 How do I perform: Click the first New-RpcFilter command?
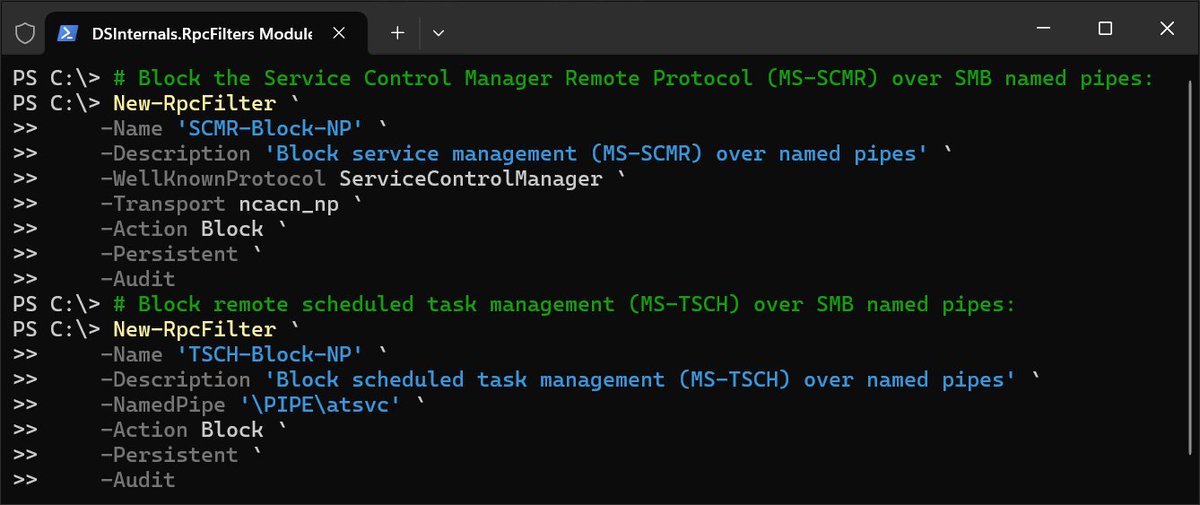[194, 103]
